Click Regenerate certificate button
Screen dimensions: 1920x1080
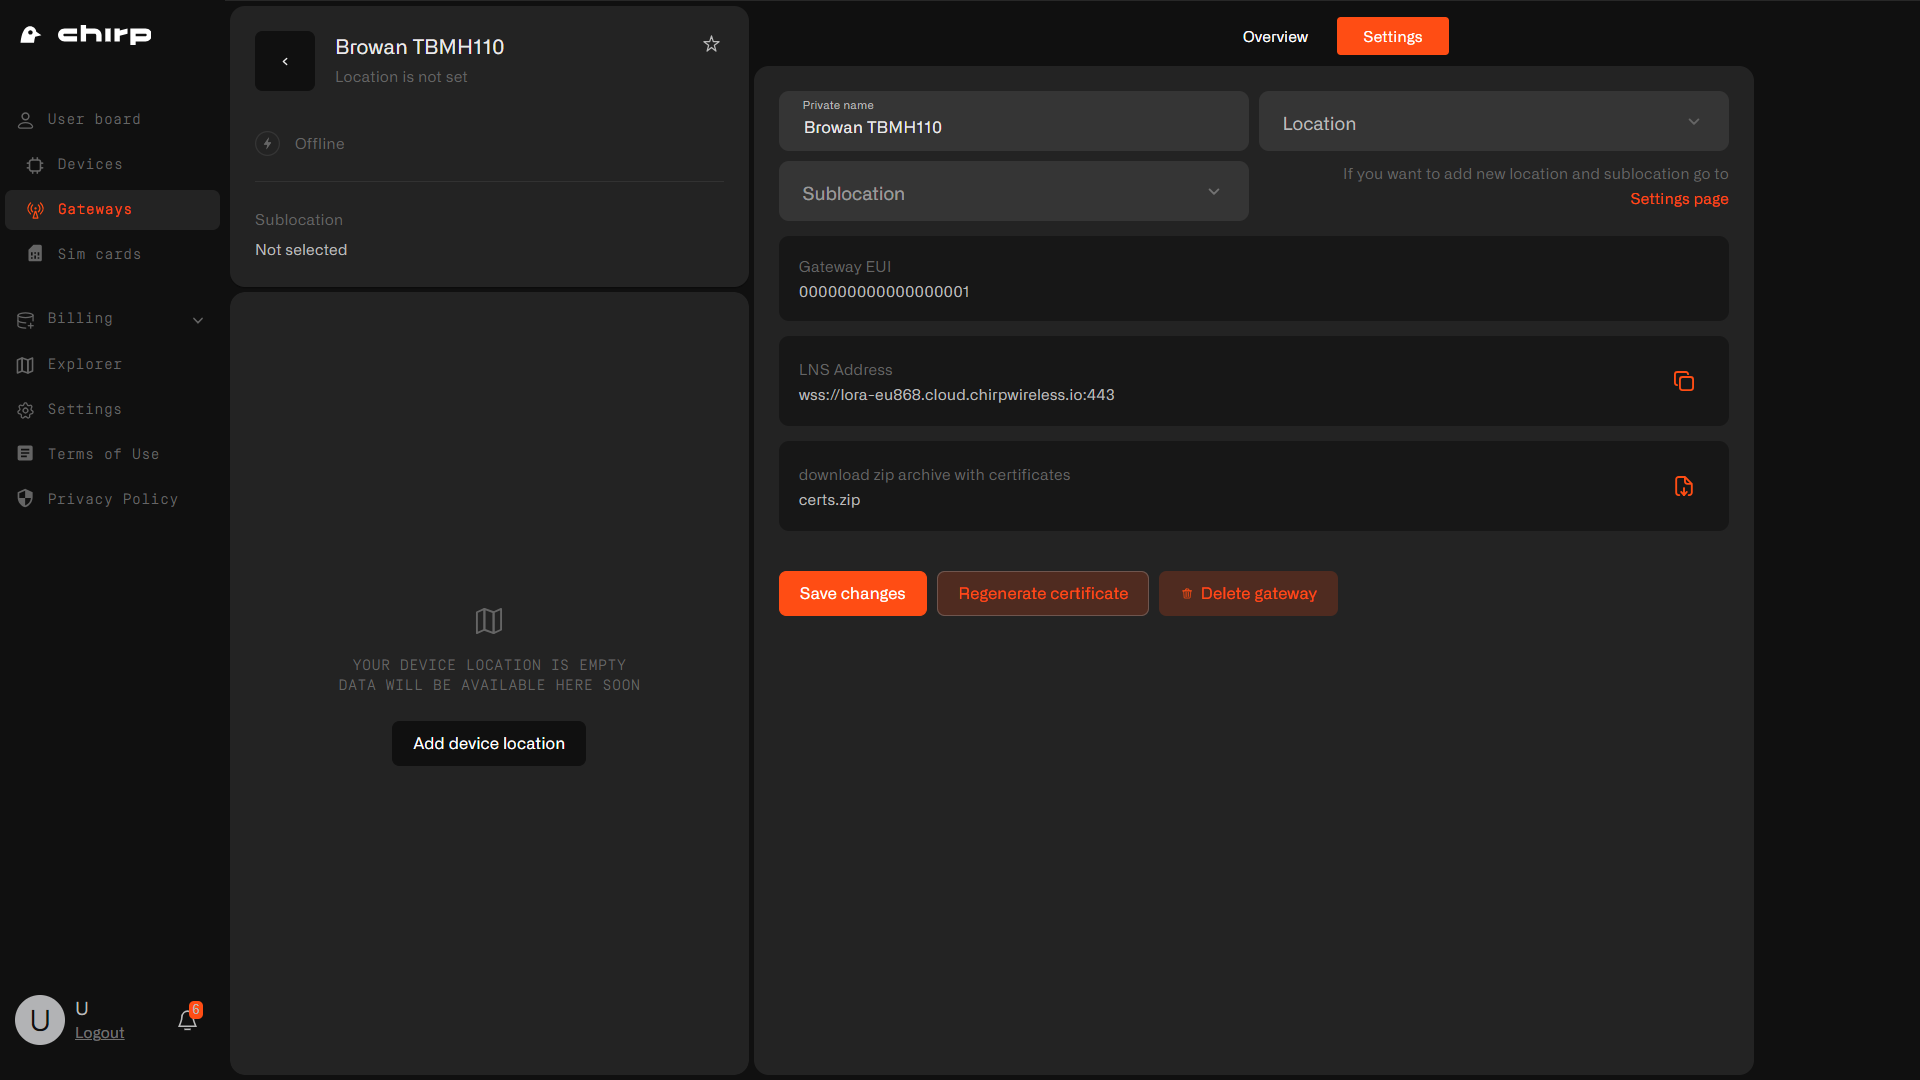1043,594
